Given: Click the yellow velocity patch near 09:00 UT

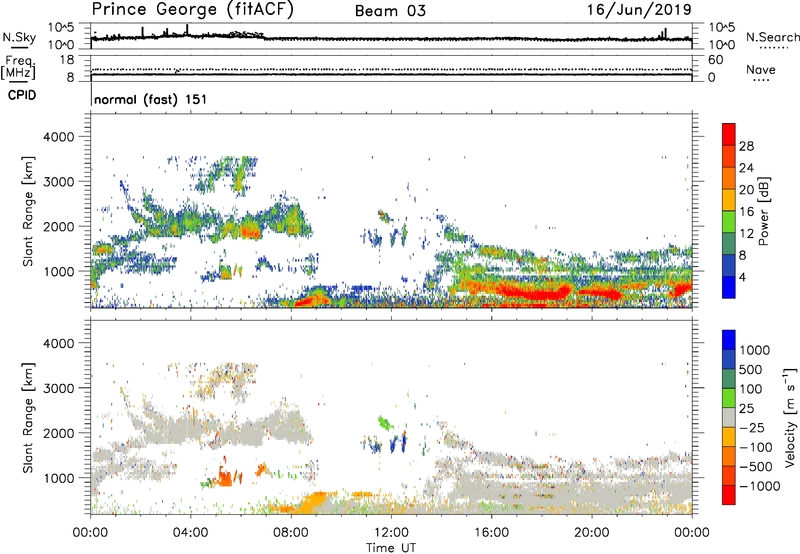Looking at the screenshot, I should (x=312, y=501).
